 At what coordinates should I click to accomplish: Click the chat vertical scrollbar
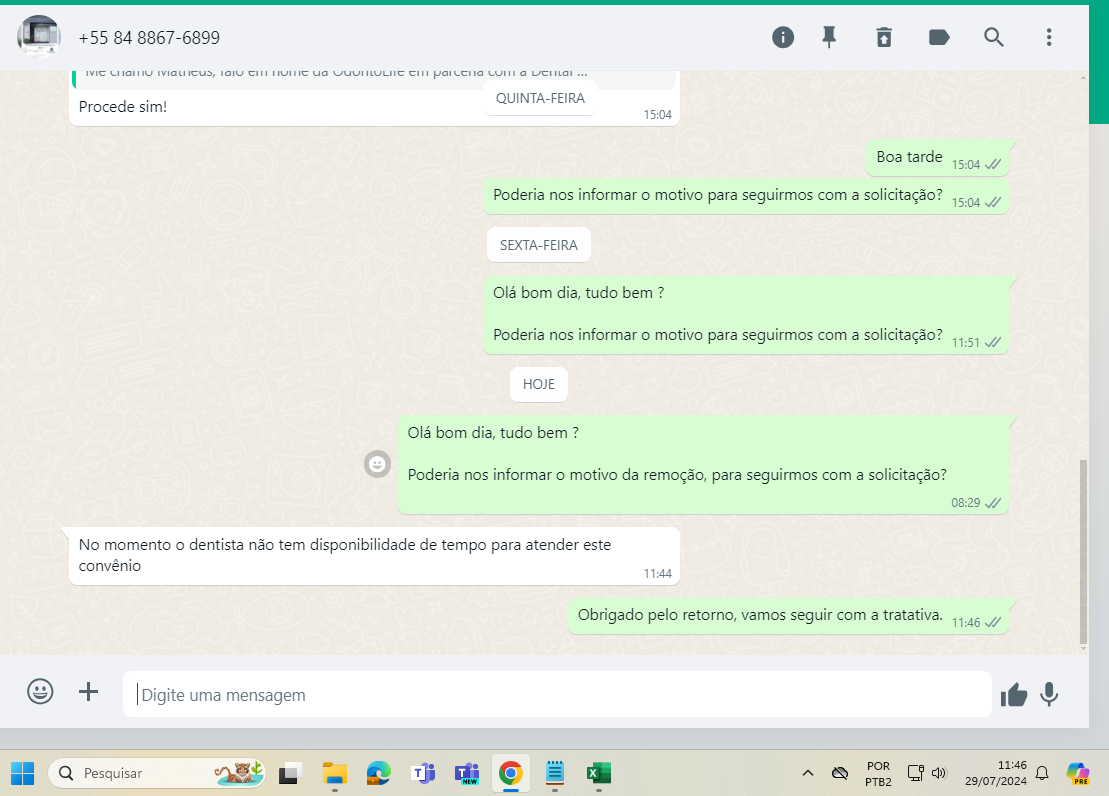(1083, 550)
